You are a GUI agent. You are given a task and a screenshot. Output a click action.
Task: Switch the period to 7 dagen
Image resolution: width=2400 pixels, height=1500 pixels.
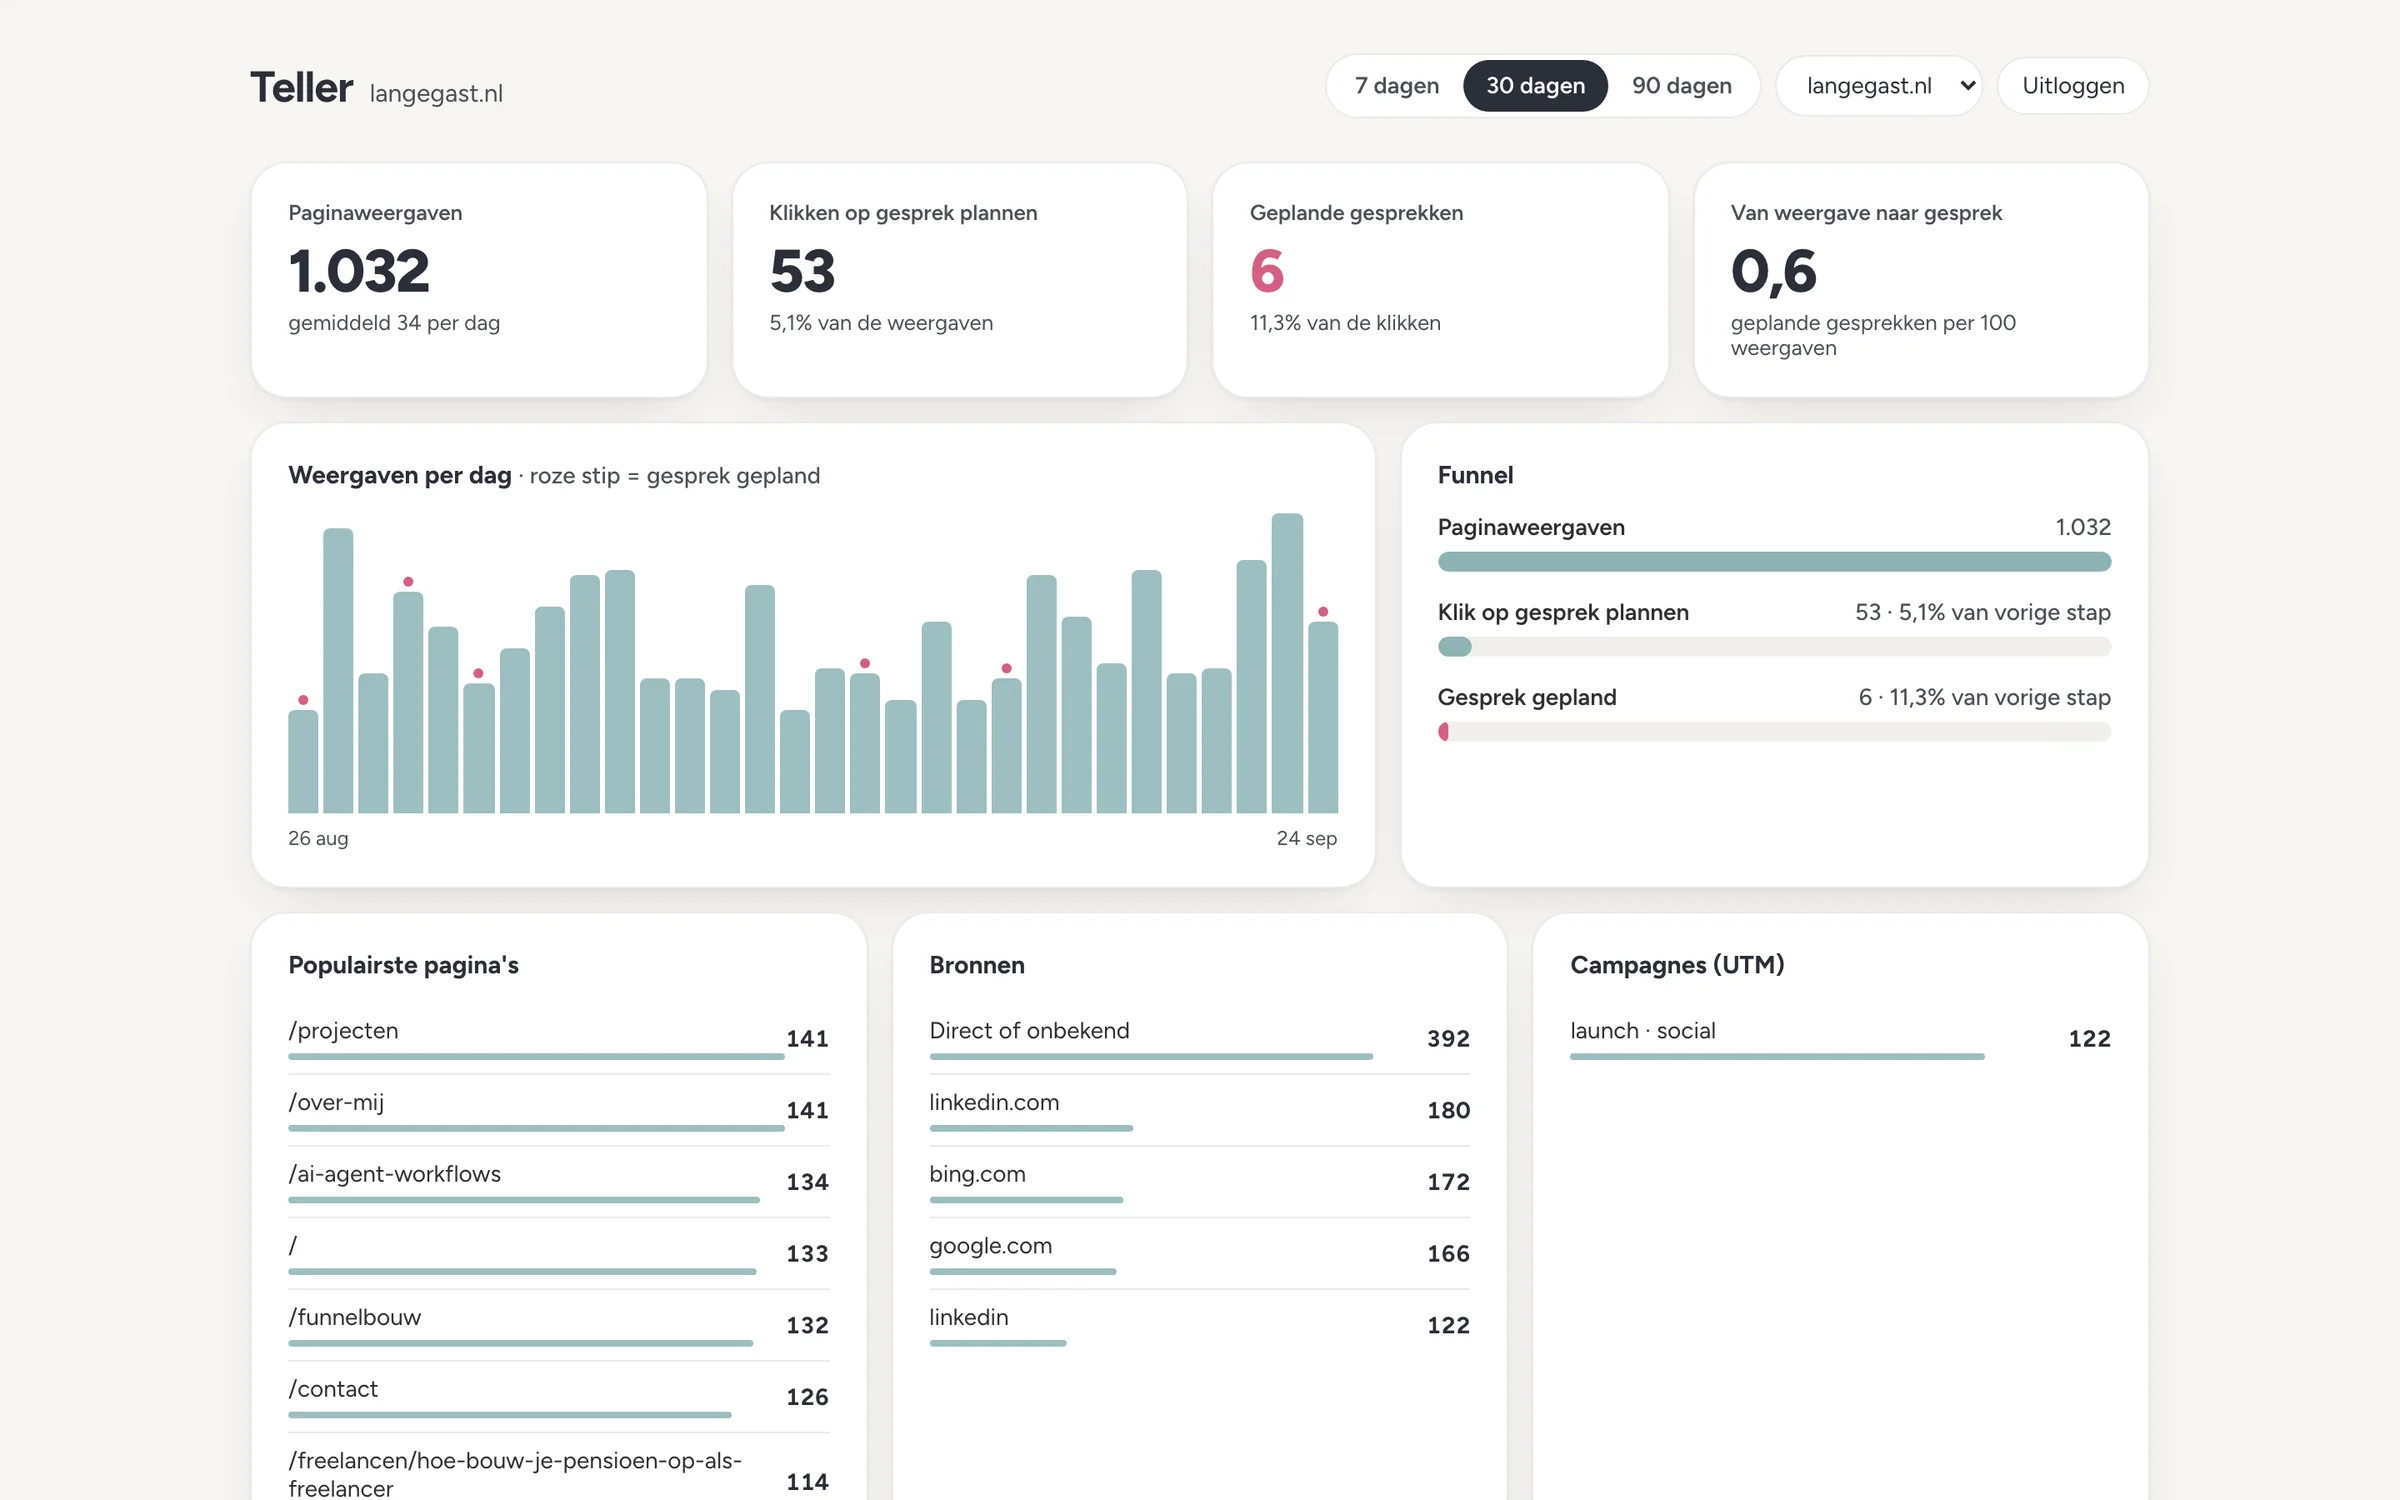click(1396, 86)
